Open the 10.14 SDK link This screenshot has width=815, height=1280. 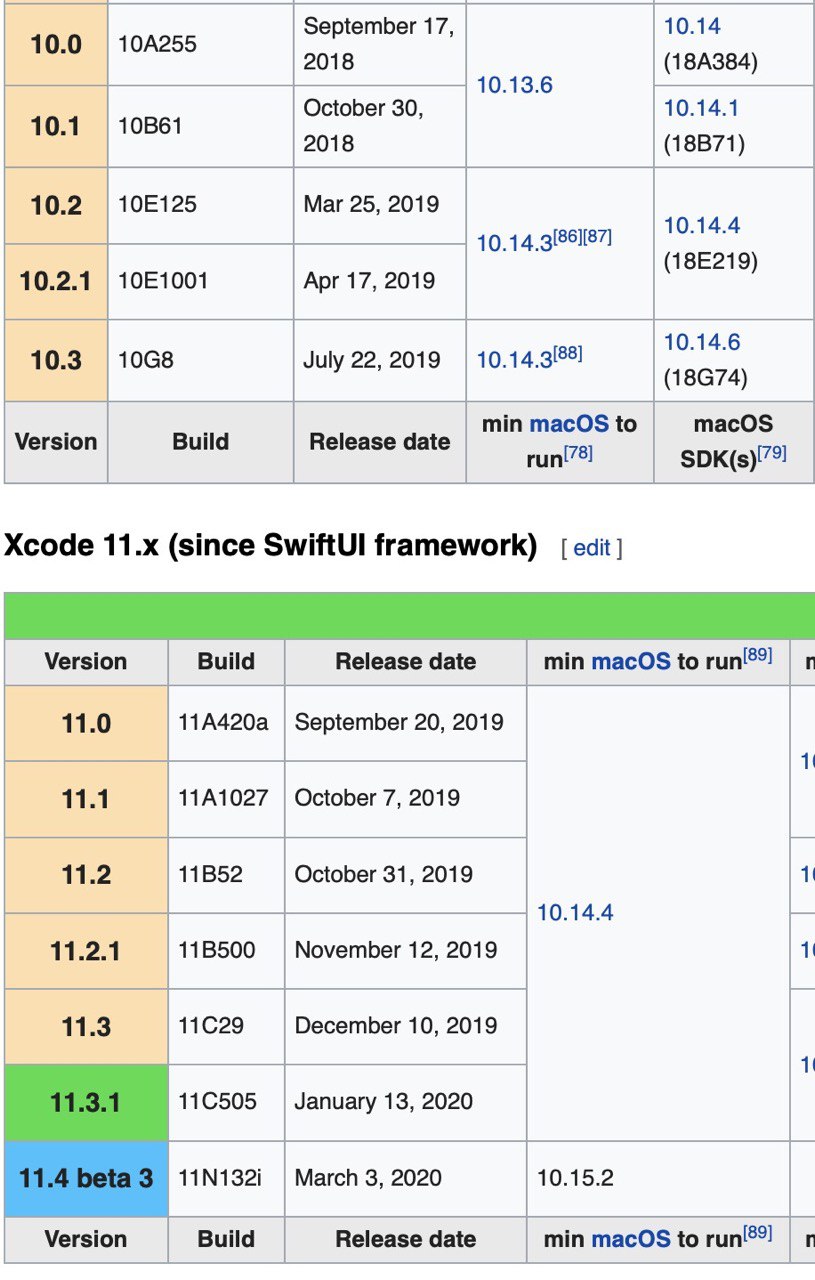[x=692, y=27]
